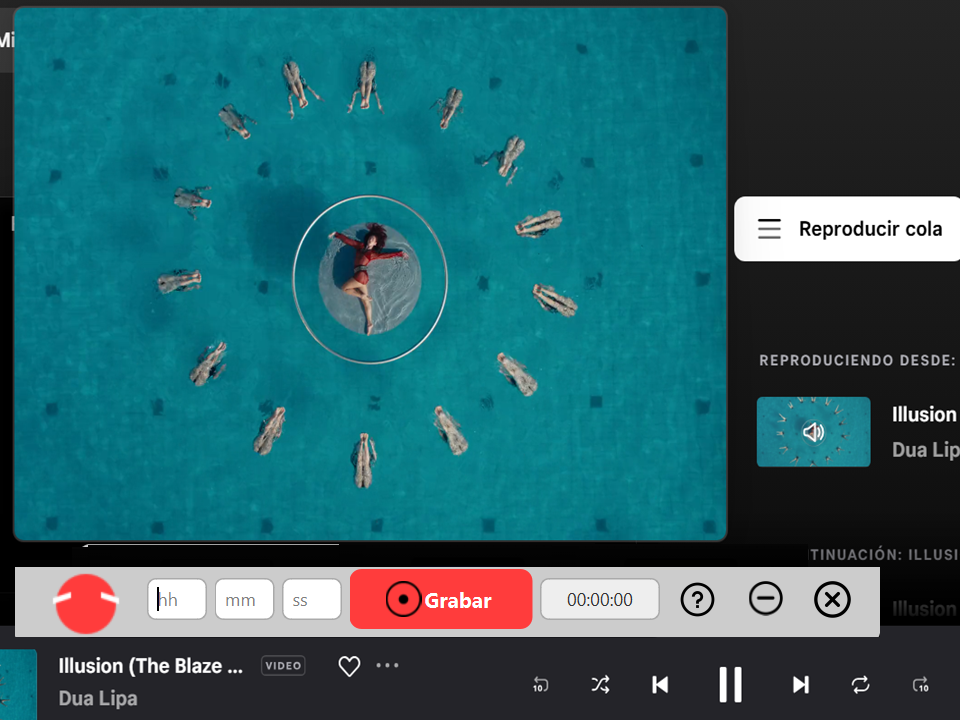This screenshot has width=960, height=720.
Task: Rewind 10 seconds
Action: coord(540,685)
